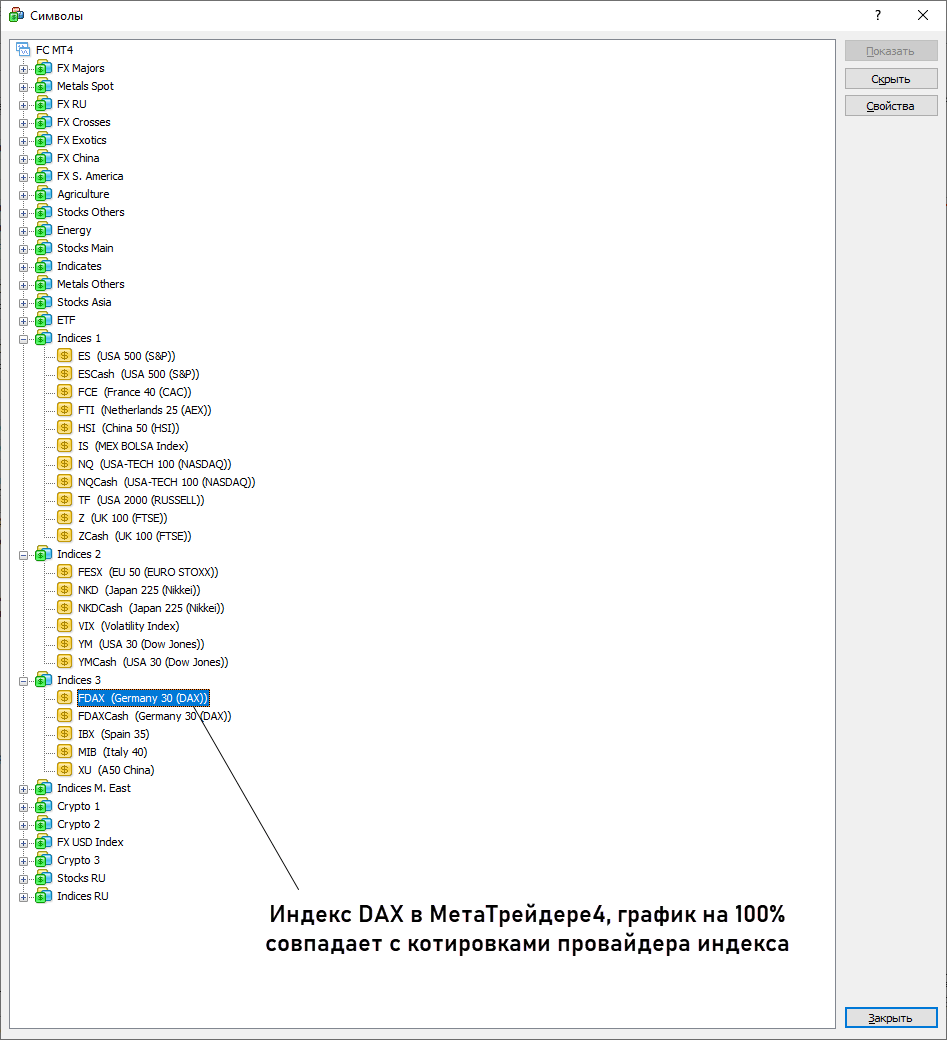Click the FX Majors folder icon
Image resolution: width=947 pixels, height=1040 pixels.
(x=43, y=68)
